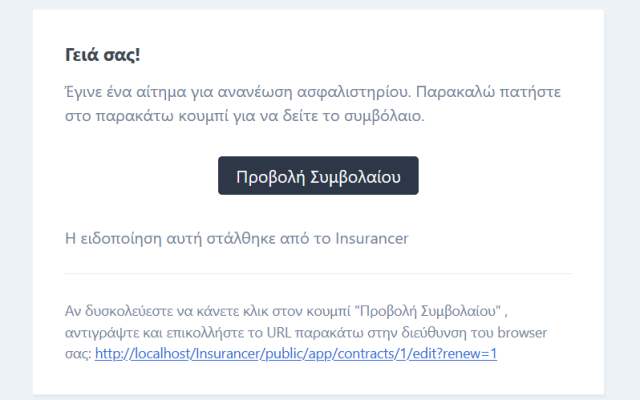Viewport: 640px width, 400px height.
Task: Click the Προβολή Συμβολαίου button
Action: [x=318, y=176]
